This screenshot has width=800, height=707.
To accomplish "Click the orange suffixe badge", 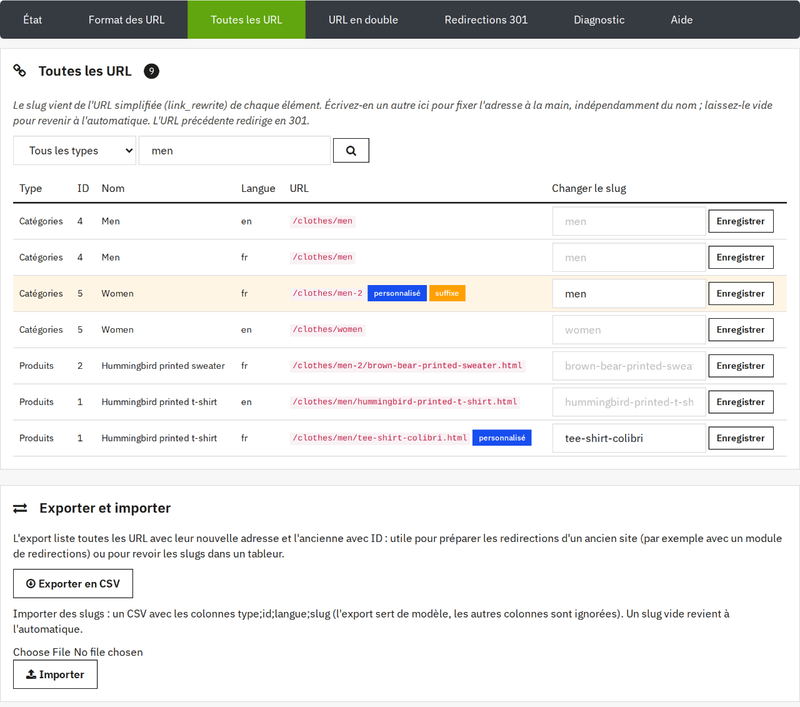I will coord(447,293).
